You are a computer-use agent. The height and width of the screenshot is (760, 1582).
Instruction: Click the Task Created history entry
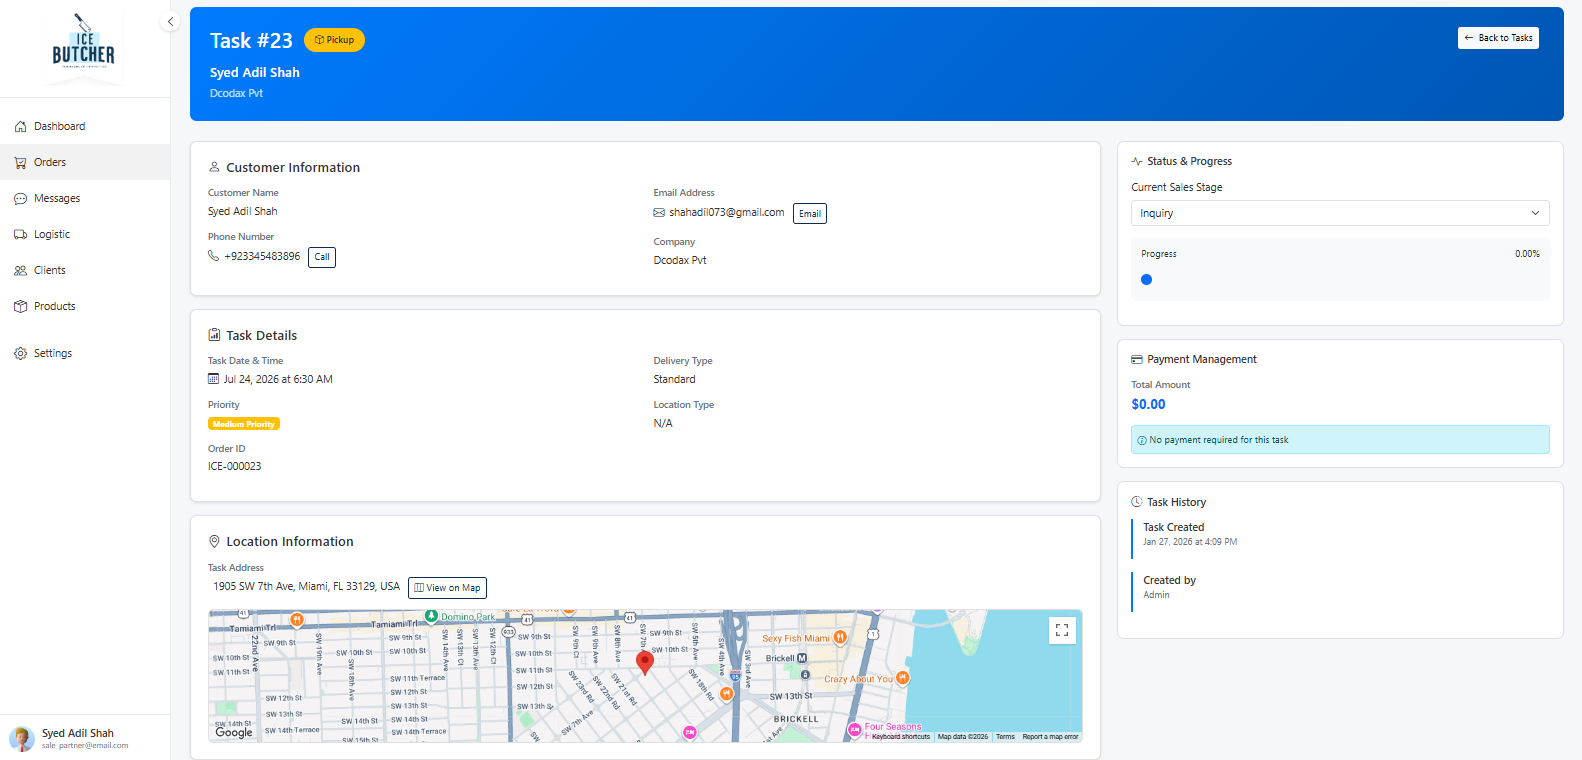pos(1190,534)
